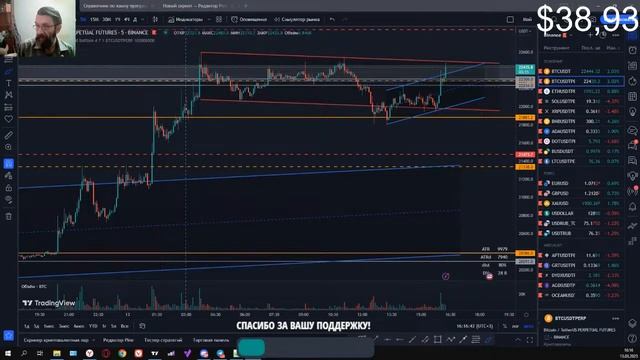Open the Торговая панель tab
This screenshot has width=640, height=360.
pyautogui.click(x=211, y=340)
